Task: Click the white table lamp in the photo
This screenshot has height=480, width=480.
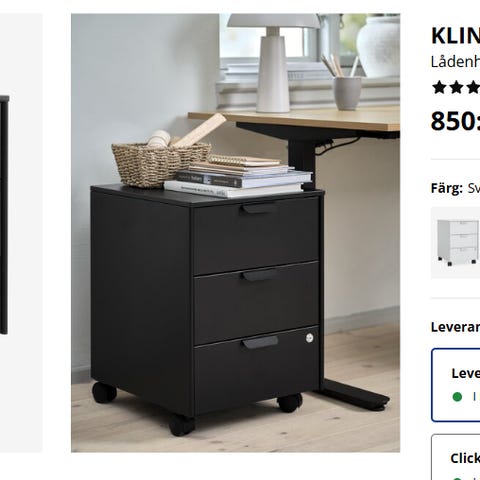Action: coord(273,62)
